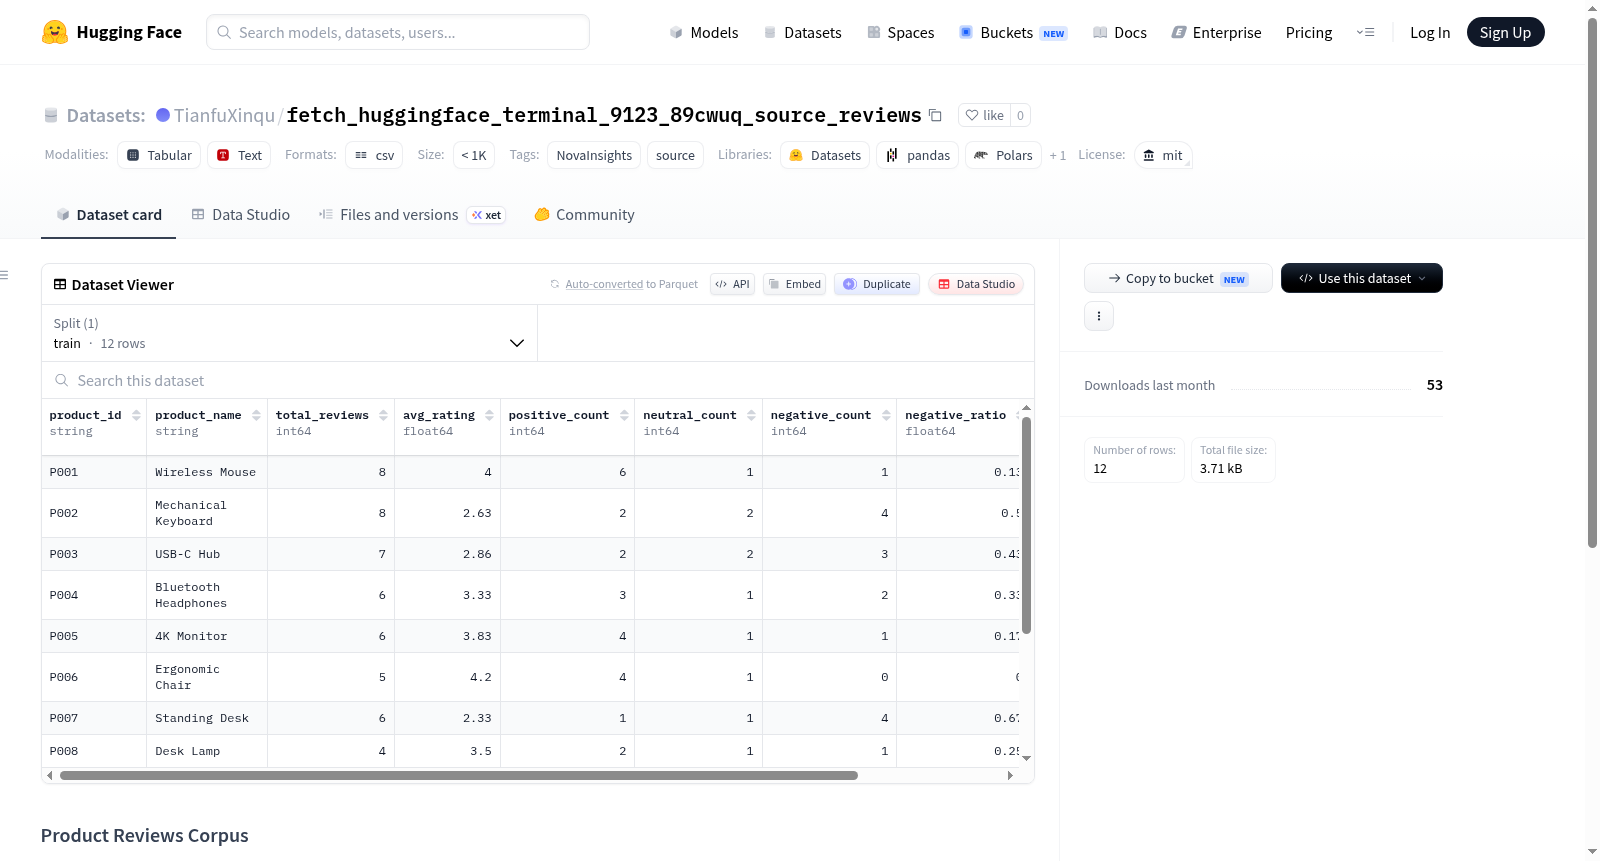Image resolution: width=1600 pixels, height=861 pixels.
Task: Open Spaces in the top navigation
Action: (901, 32)
